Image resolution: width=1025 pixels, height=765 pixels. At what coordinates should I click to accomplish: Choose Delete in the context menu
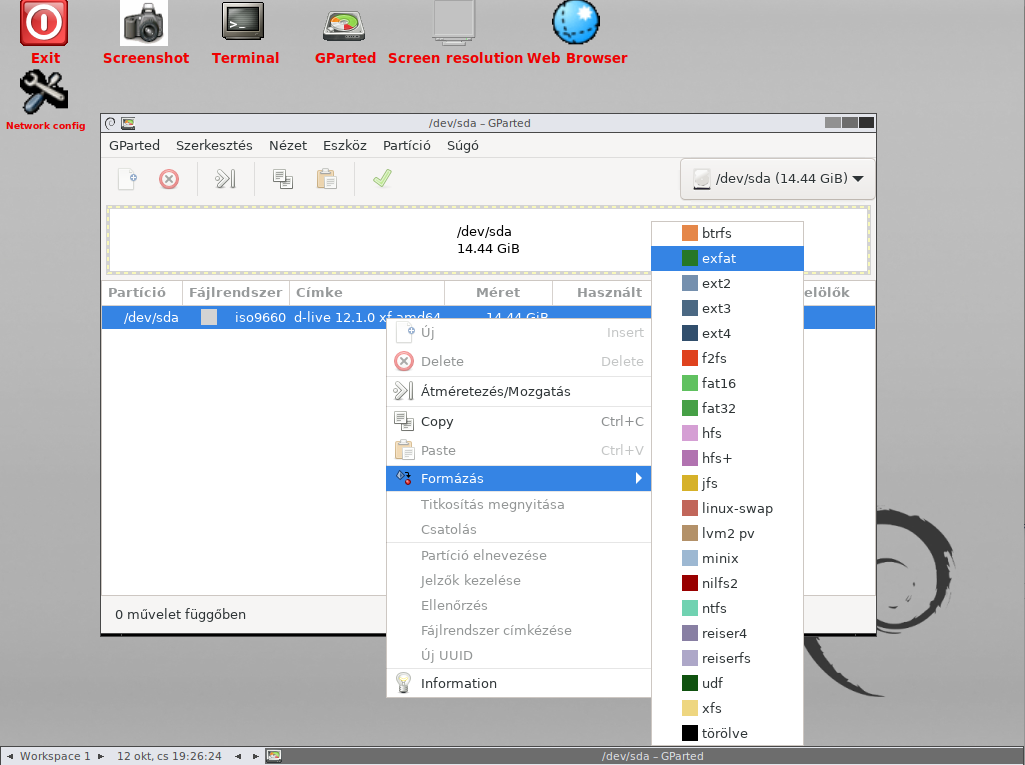518,361
